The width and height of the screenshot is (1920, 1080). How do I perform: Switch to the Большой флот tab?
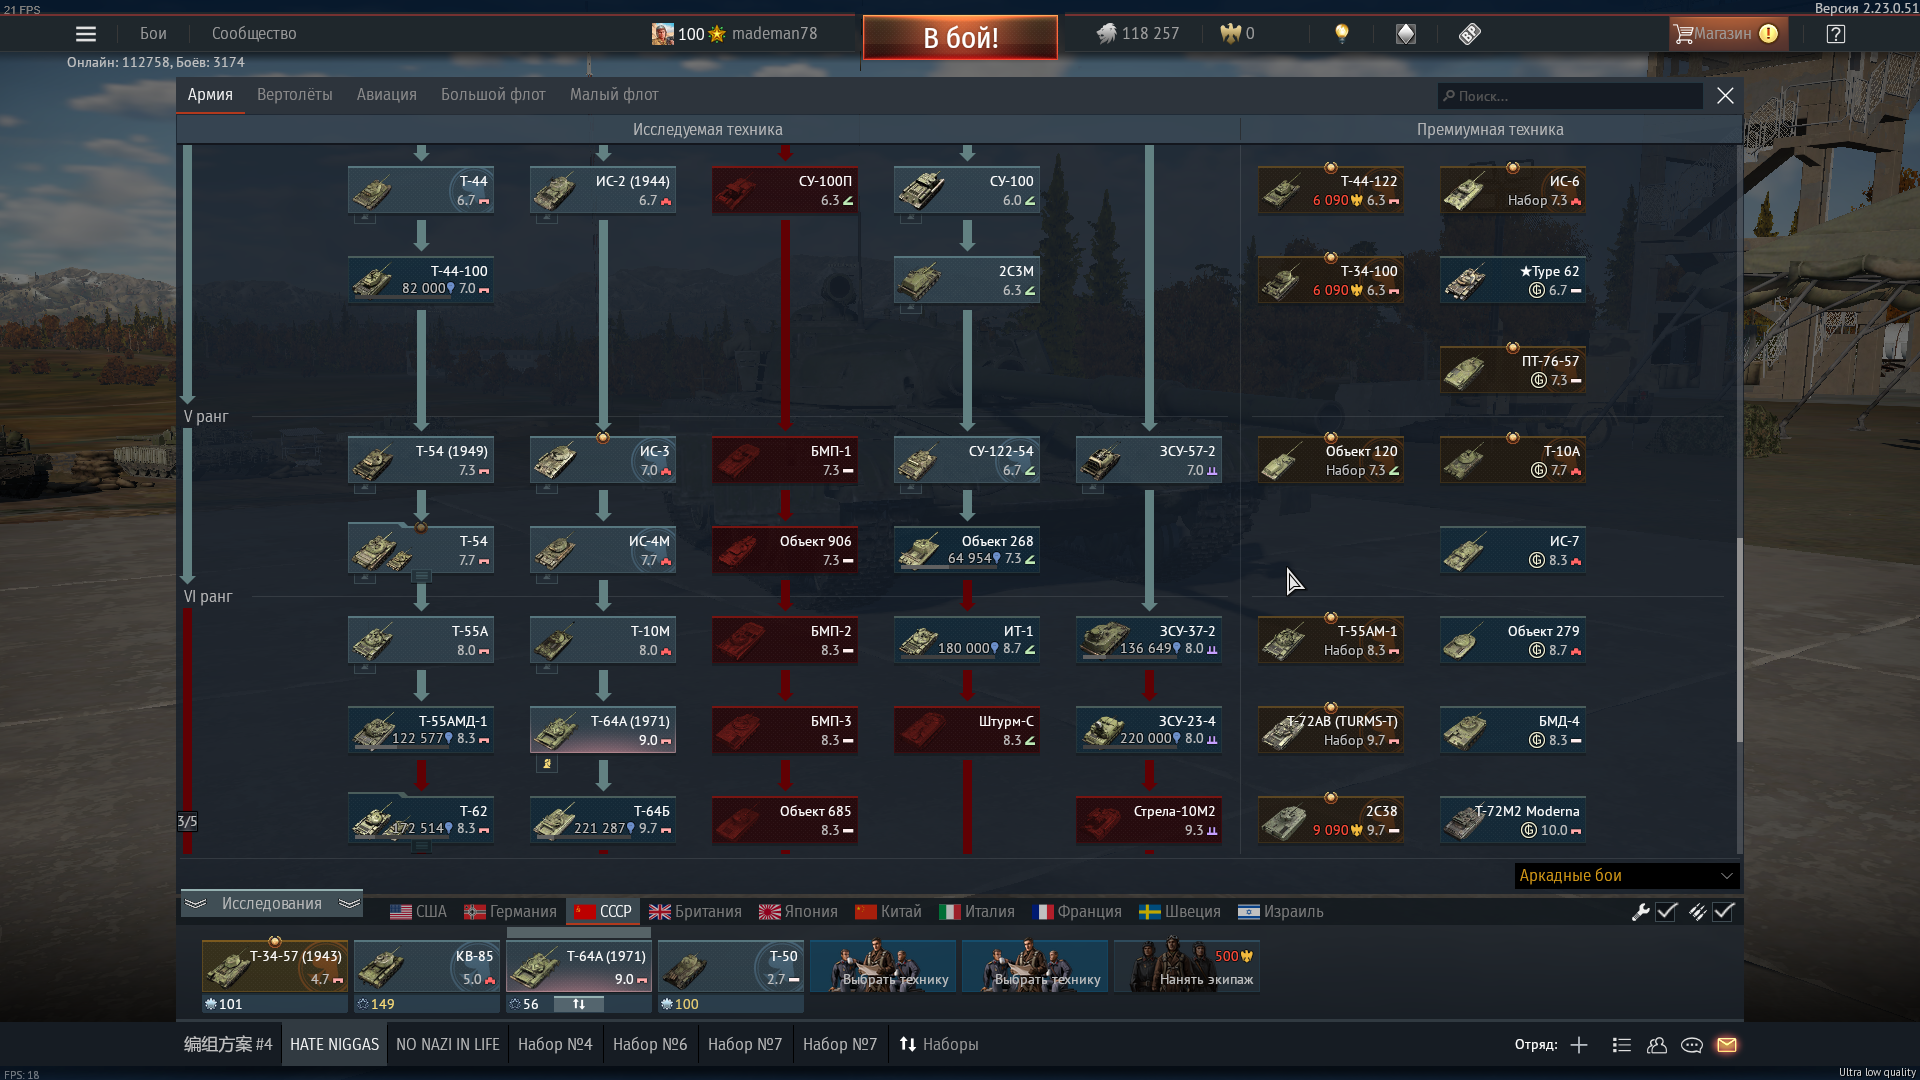pyautogui.click(x=493, y=95)
